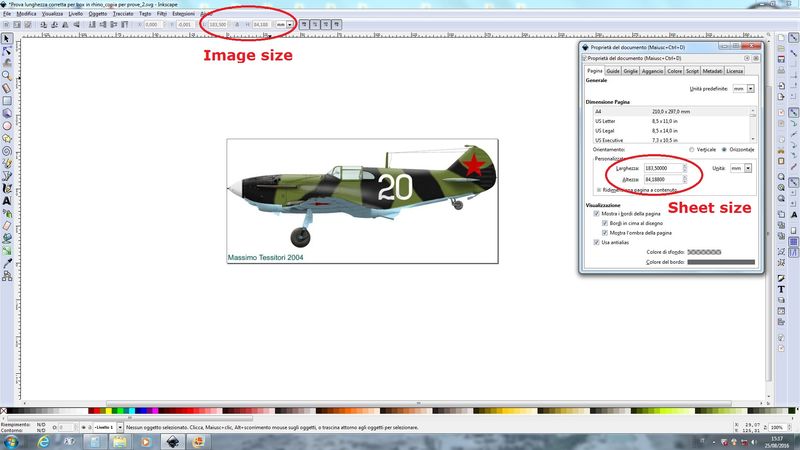The width and height of the screenshot is (800, 450).
Task: Switch to the Metadati tab
Action: click(x=712, y=71)
